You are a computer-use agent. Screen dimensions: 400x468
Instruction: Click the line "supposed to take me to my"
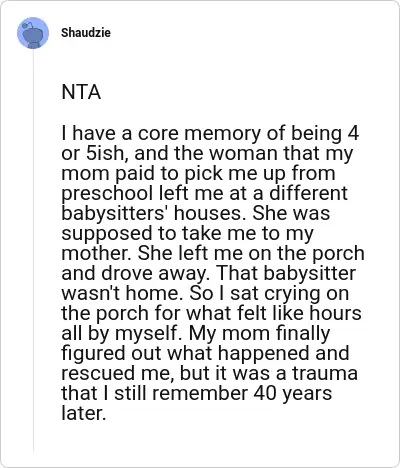tap(187, 233)
